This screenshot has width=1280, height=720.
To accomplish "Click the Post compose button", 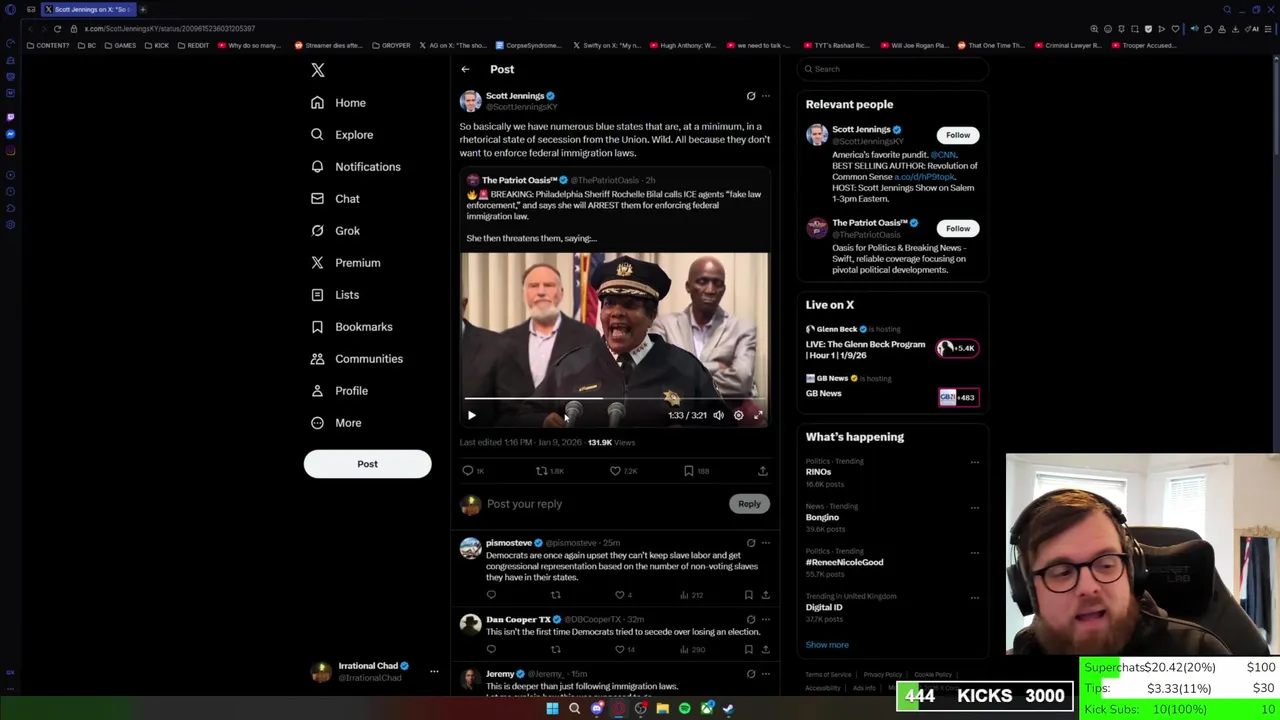I will pyautogui.click(x=367, y=464).
